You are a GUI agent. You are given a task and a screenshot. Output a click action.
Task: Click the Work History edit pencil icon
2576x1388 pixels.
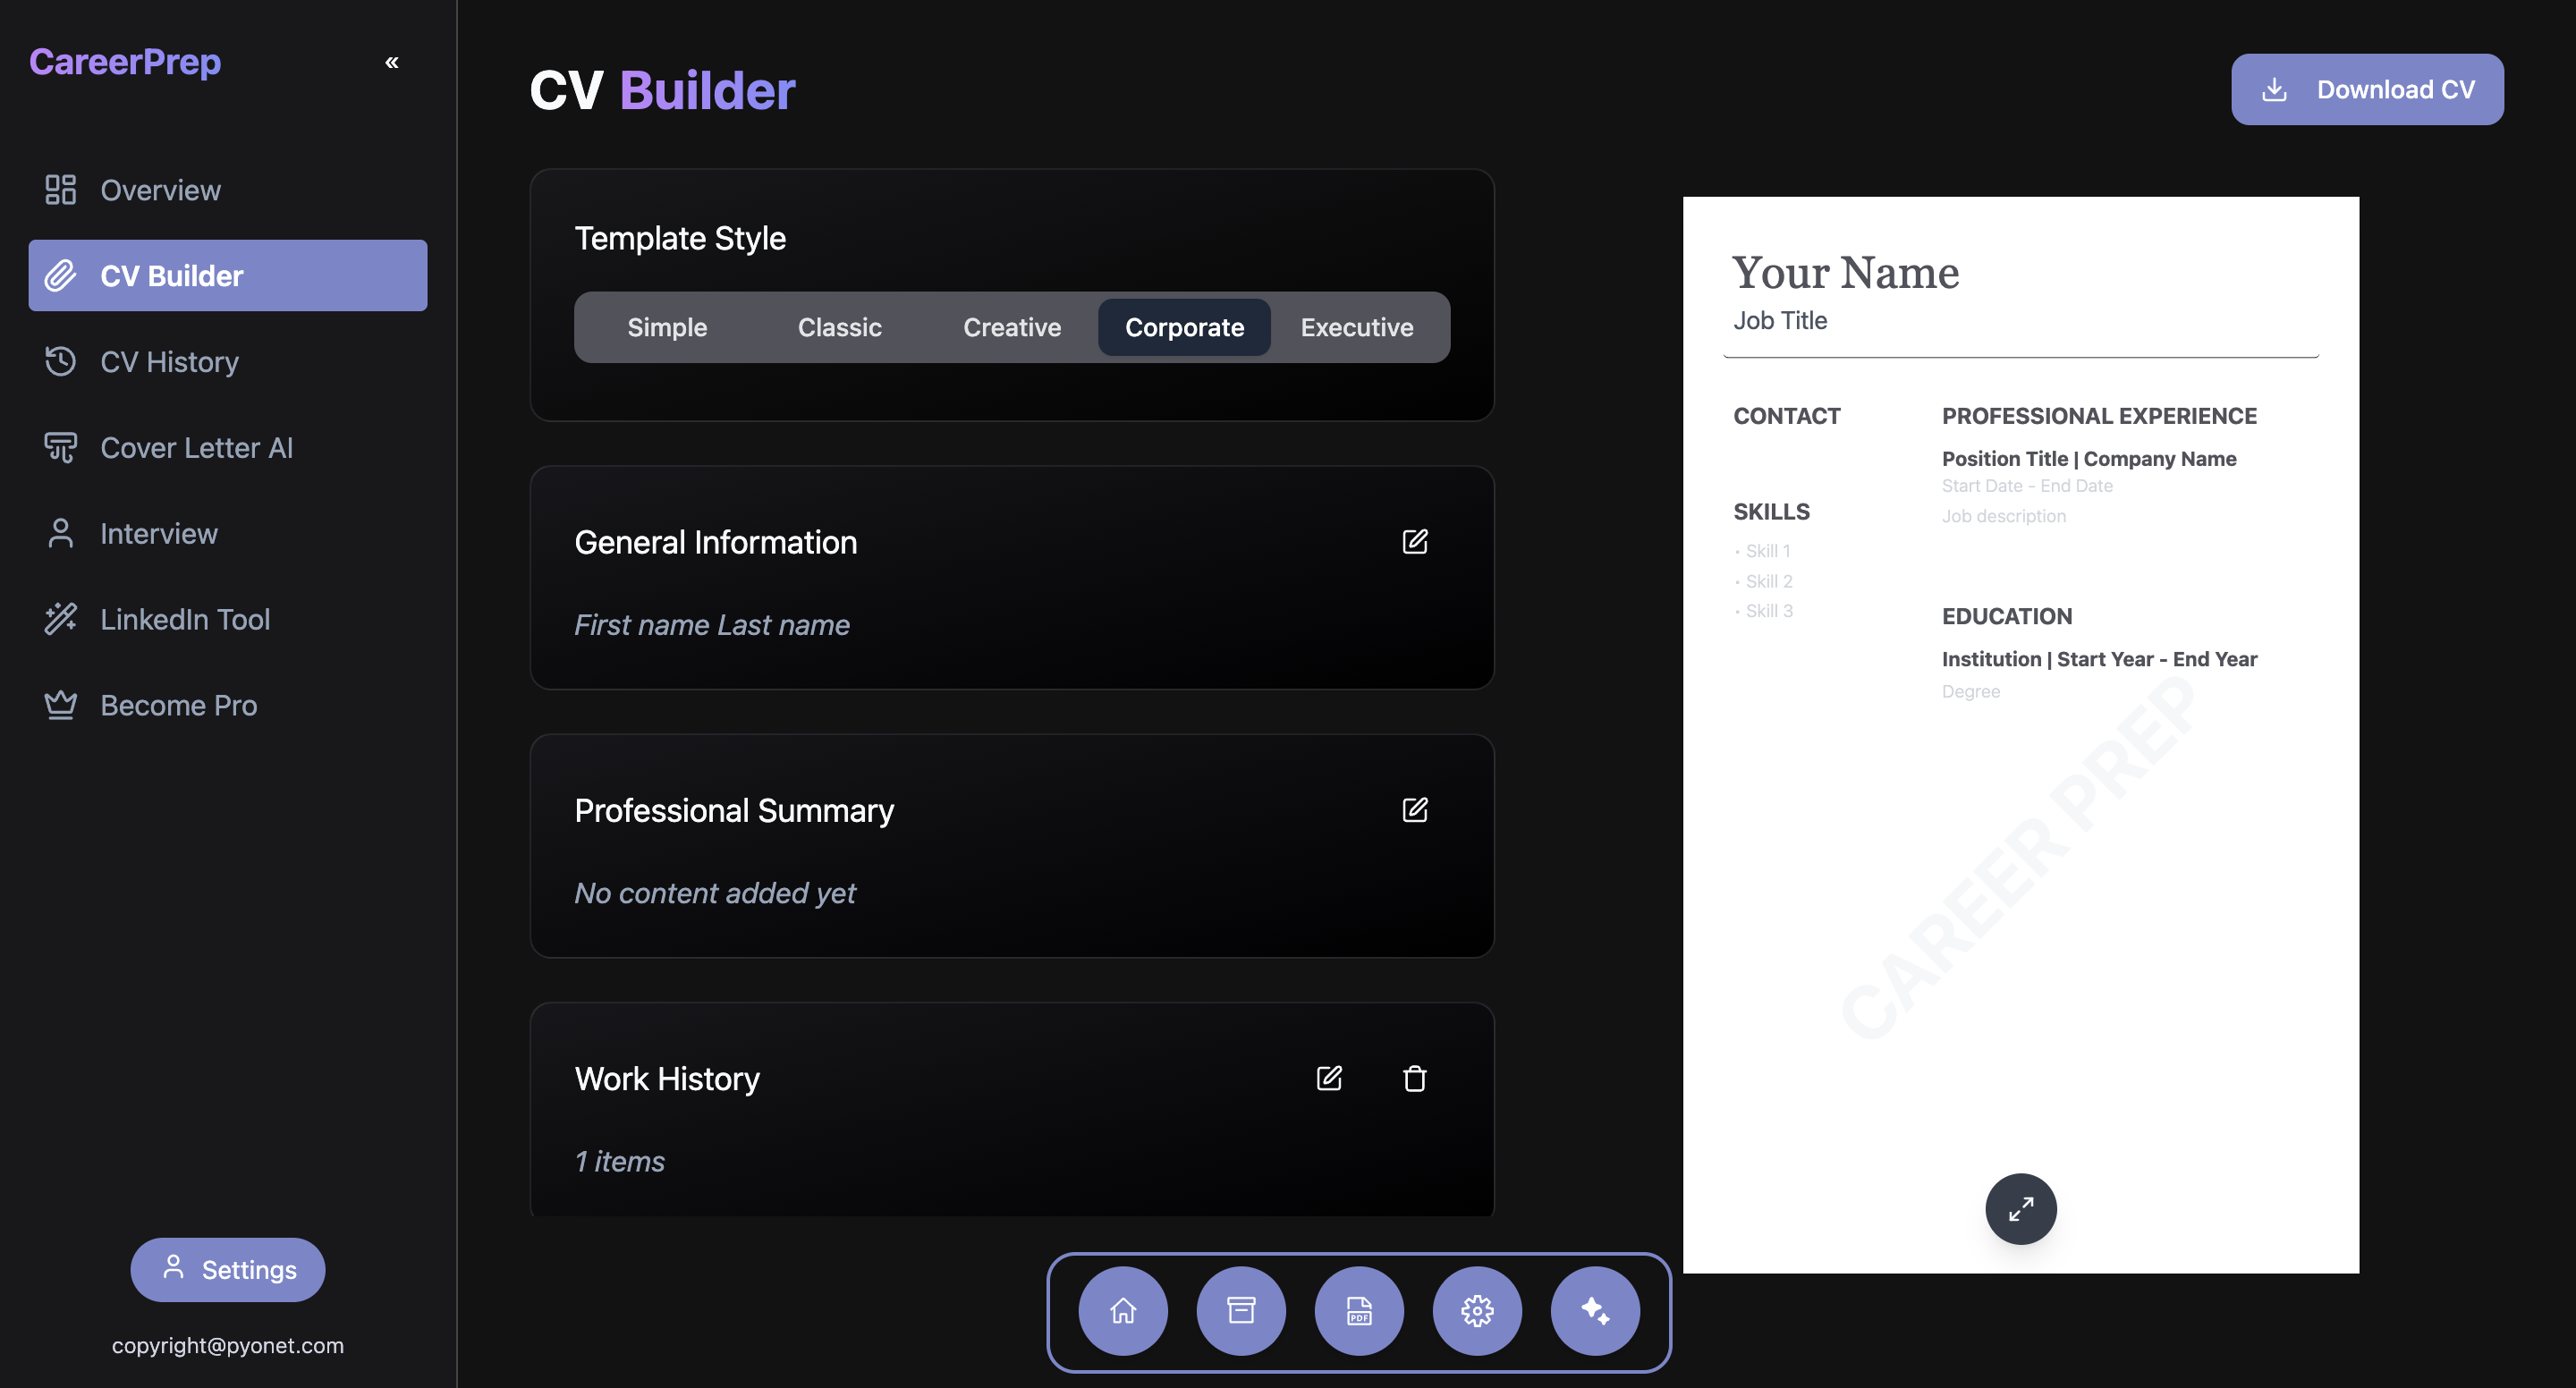[x=1328, y=1078]
